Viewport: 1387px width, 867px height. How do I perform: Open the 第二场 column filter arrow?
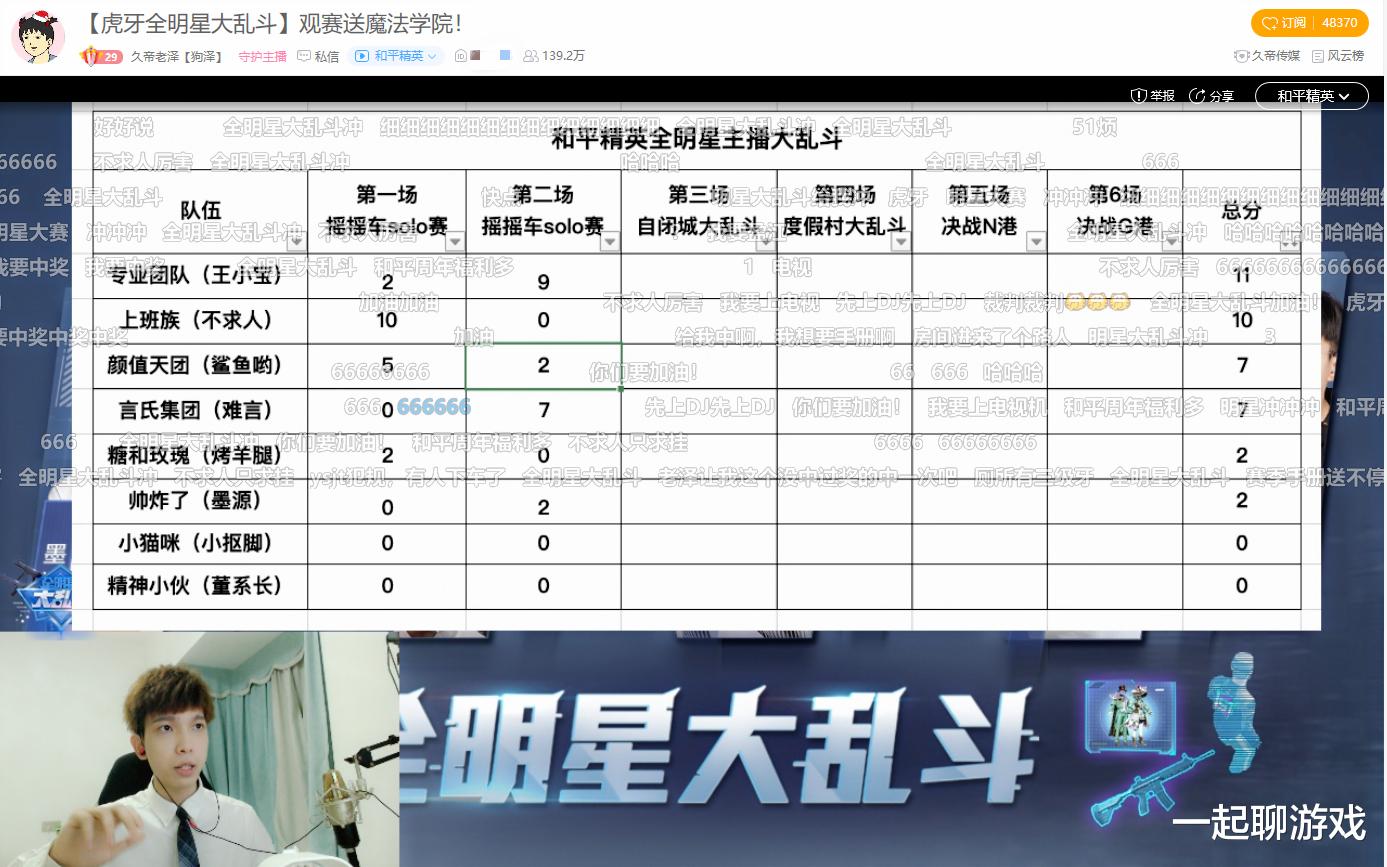pyautogui.click(x=610, y=241)
